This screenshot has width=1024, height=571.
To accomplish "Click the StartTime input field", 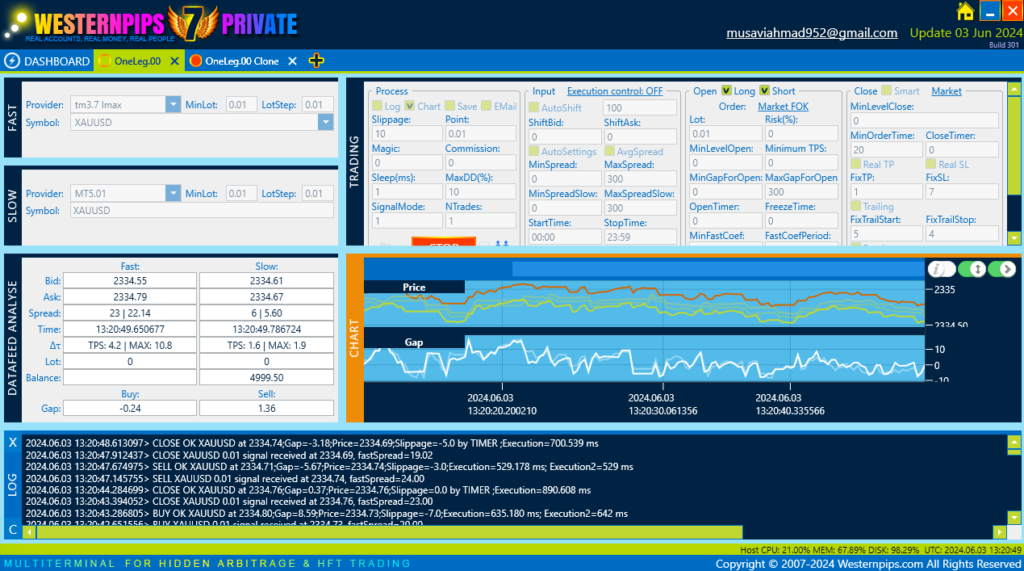I will pos(564,237).
